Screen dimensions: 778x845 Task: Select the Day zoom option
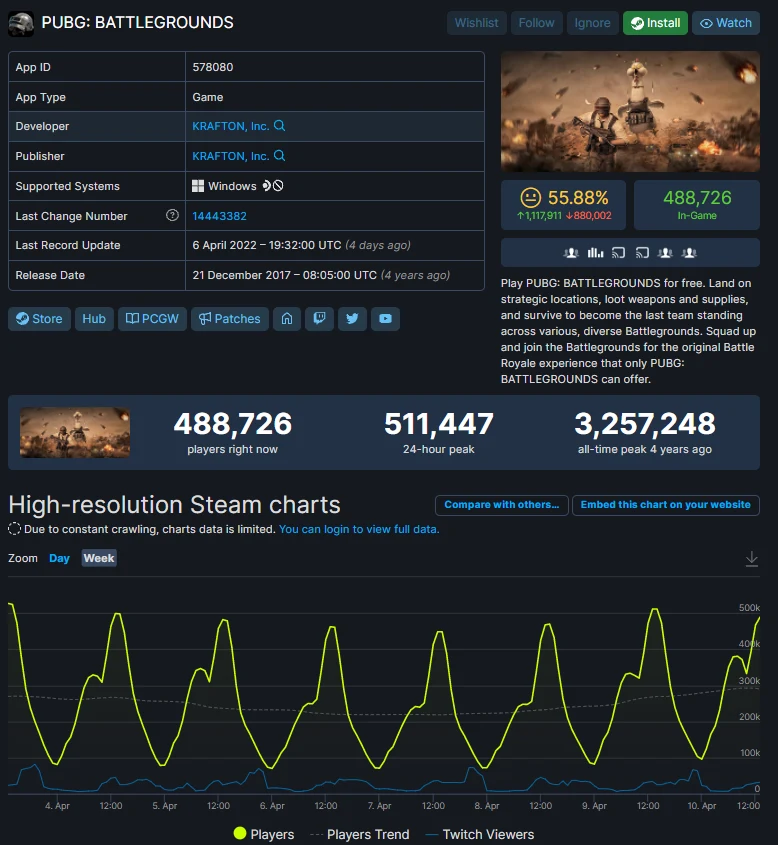(x=59, y=558)
